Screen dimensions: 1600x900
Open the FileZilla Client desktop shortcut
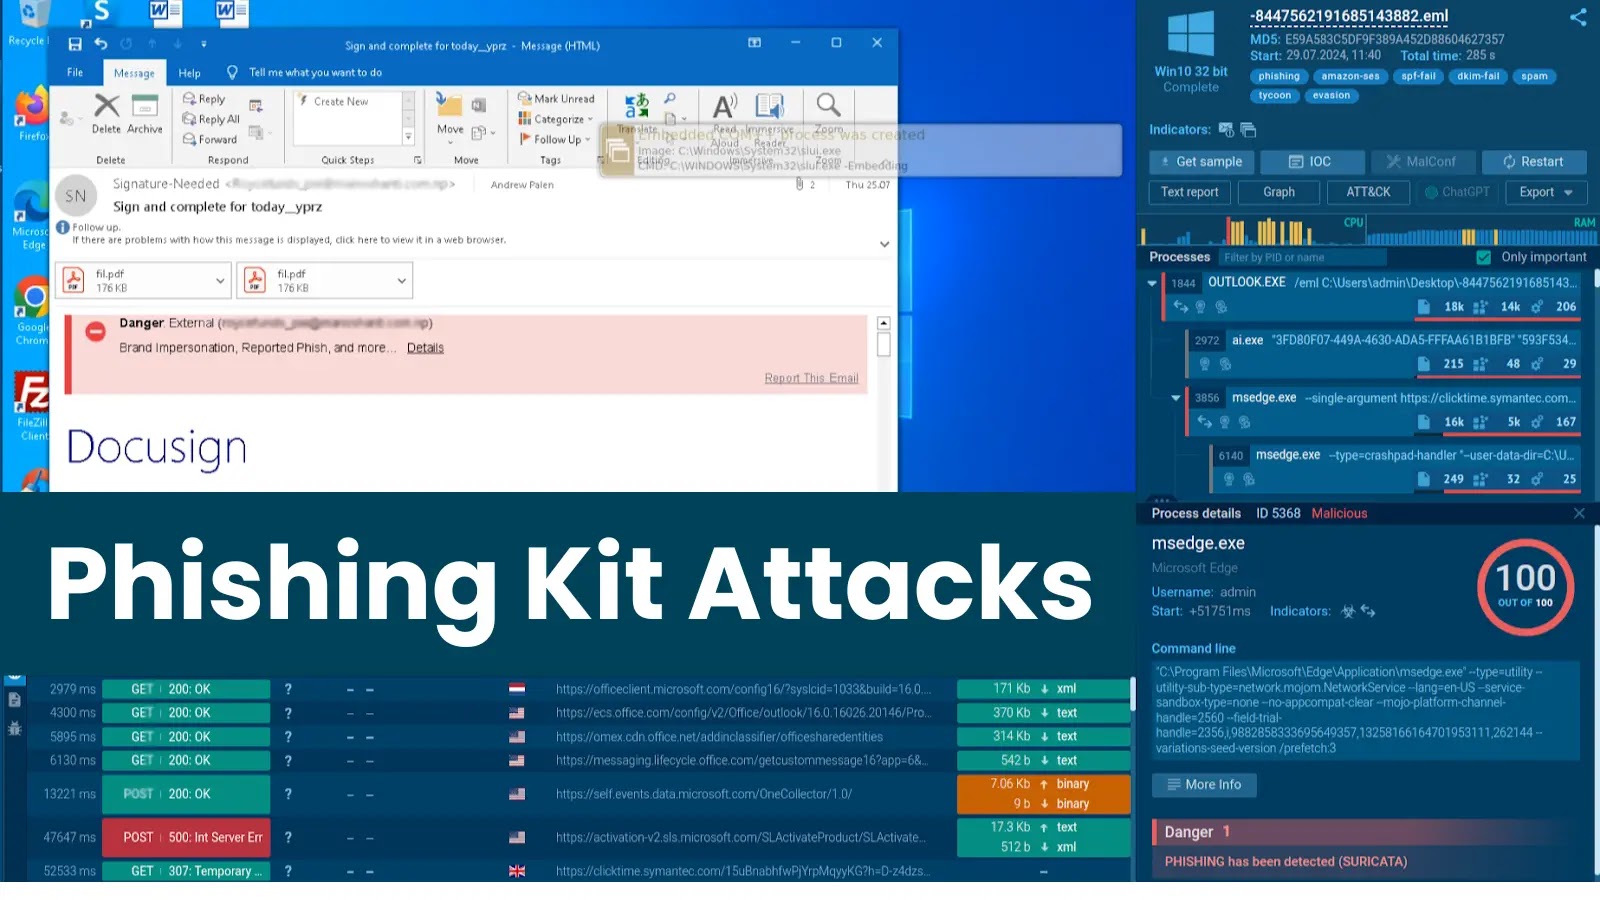pyautogui.click(x=32, y=406)
